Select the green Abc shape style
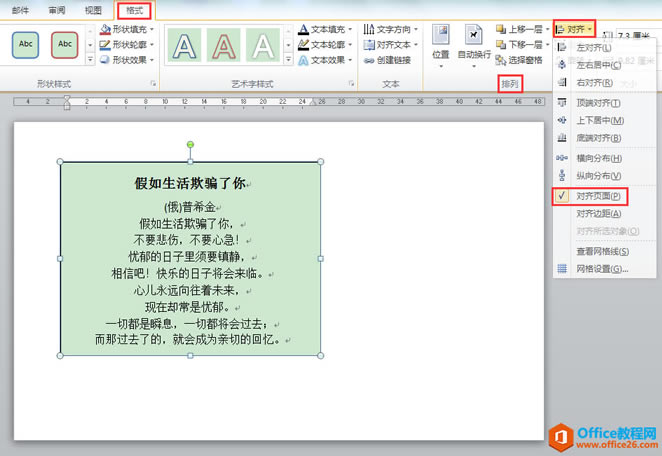This screenshot has height=456, width=662. click(25, 45)
